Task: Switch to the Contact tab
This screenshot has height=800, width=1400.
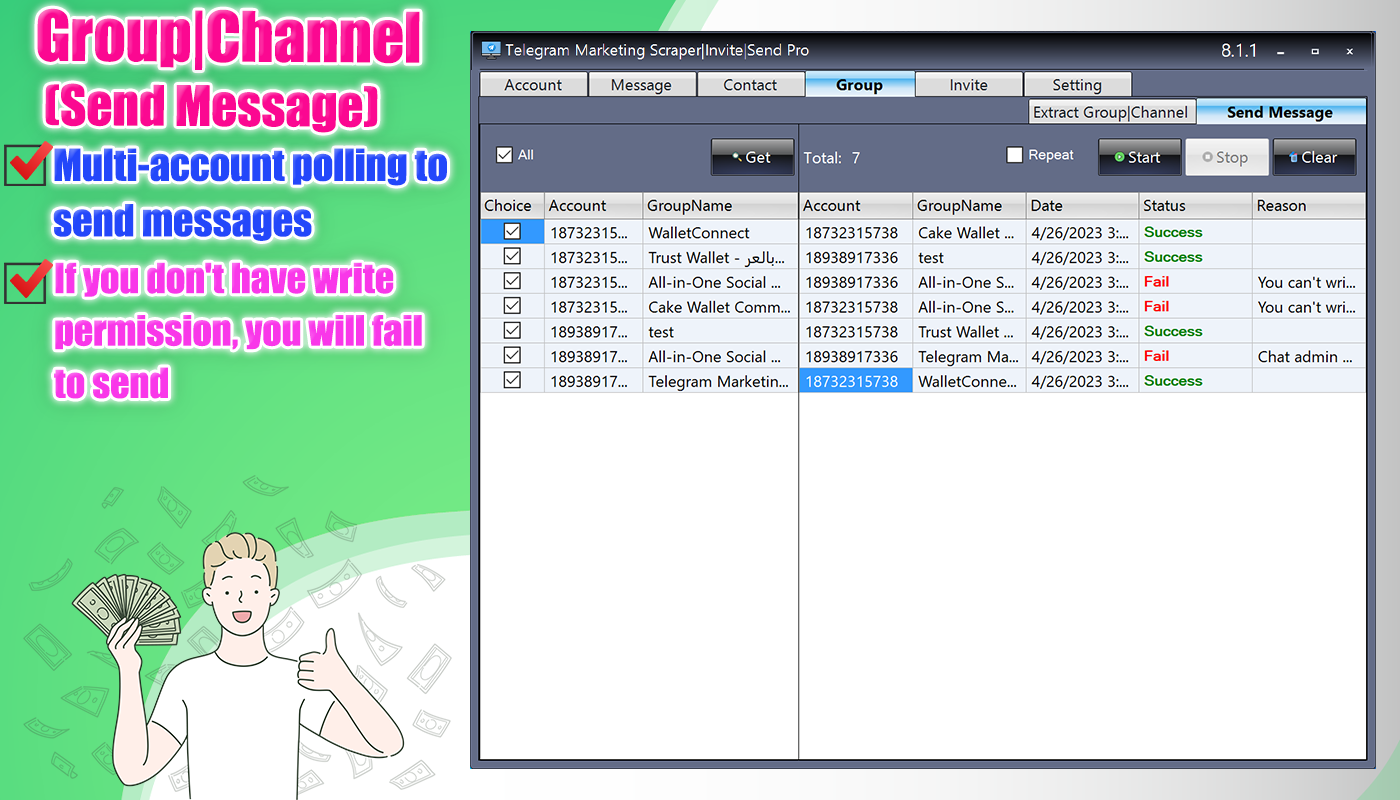Action: pyautogui.click(x=750, y=84)
